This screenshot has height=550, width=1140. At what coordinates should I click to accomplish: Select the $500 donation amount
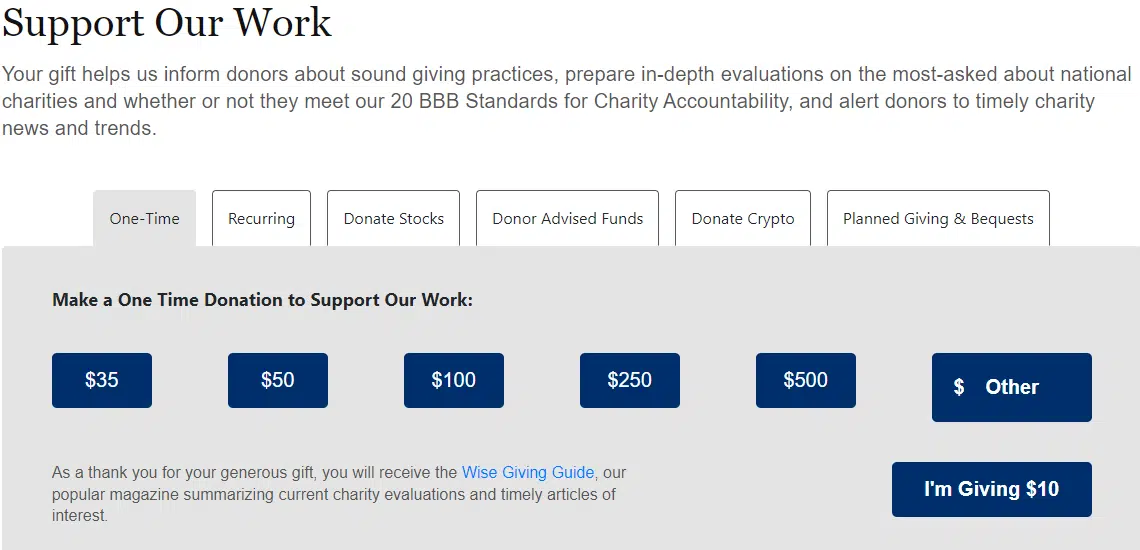click(x=806, y=380)
